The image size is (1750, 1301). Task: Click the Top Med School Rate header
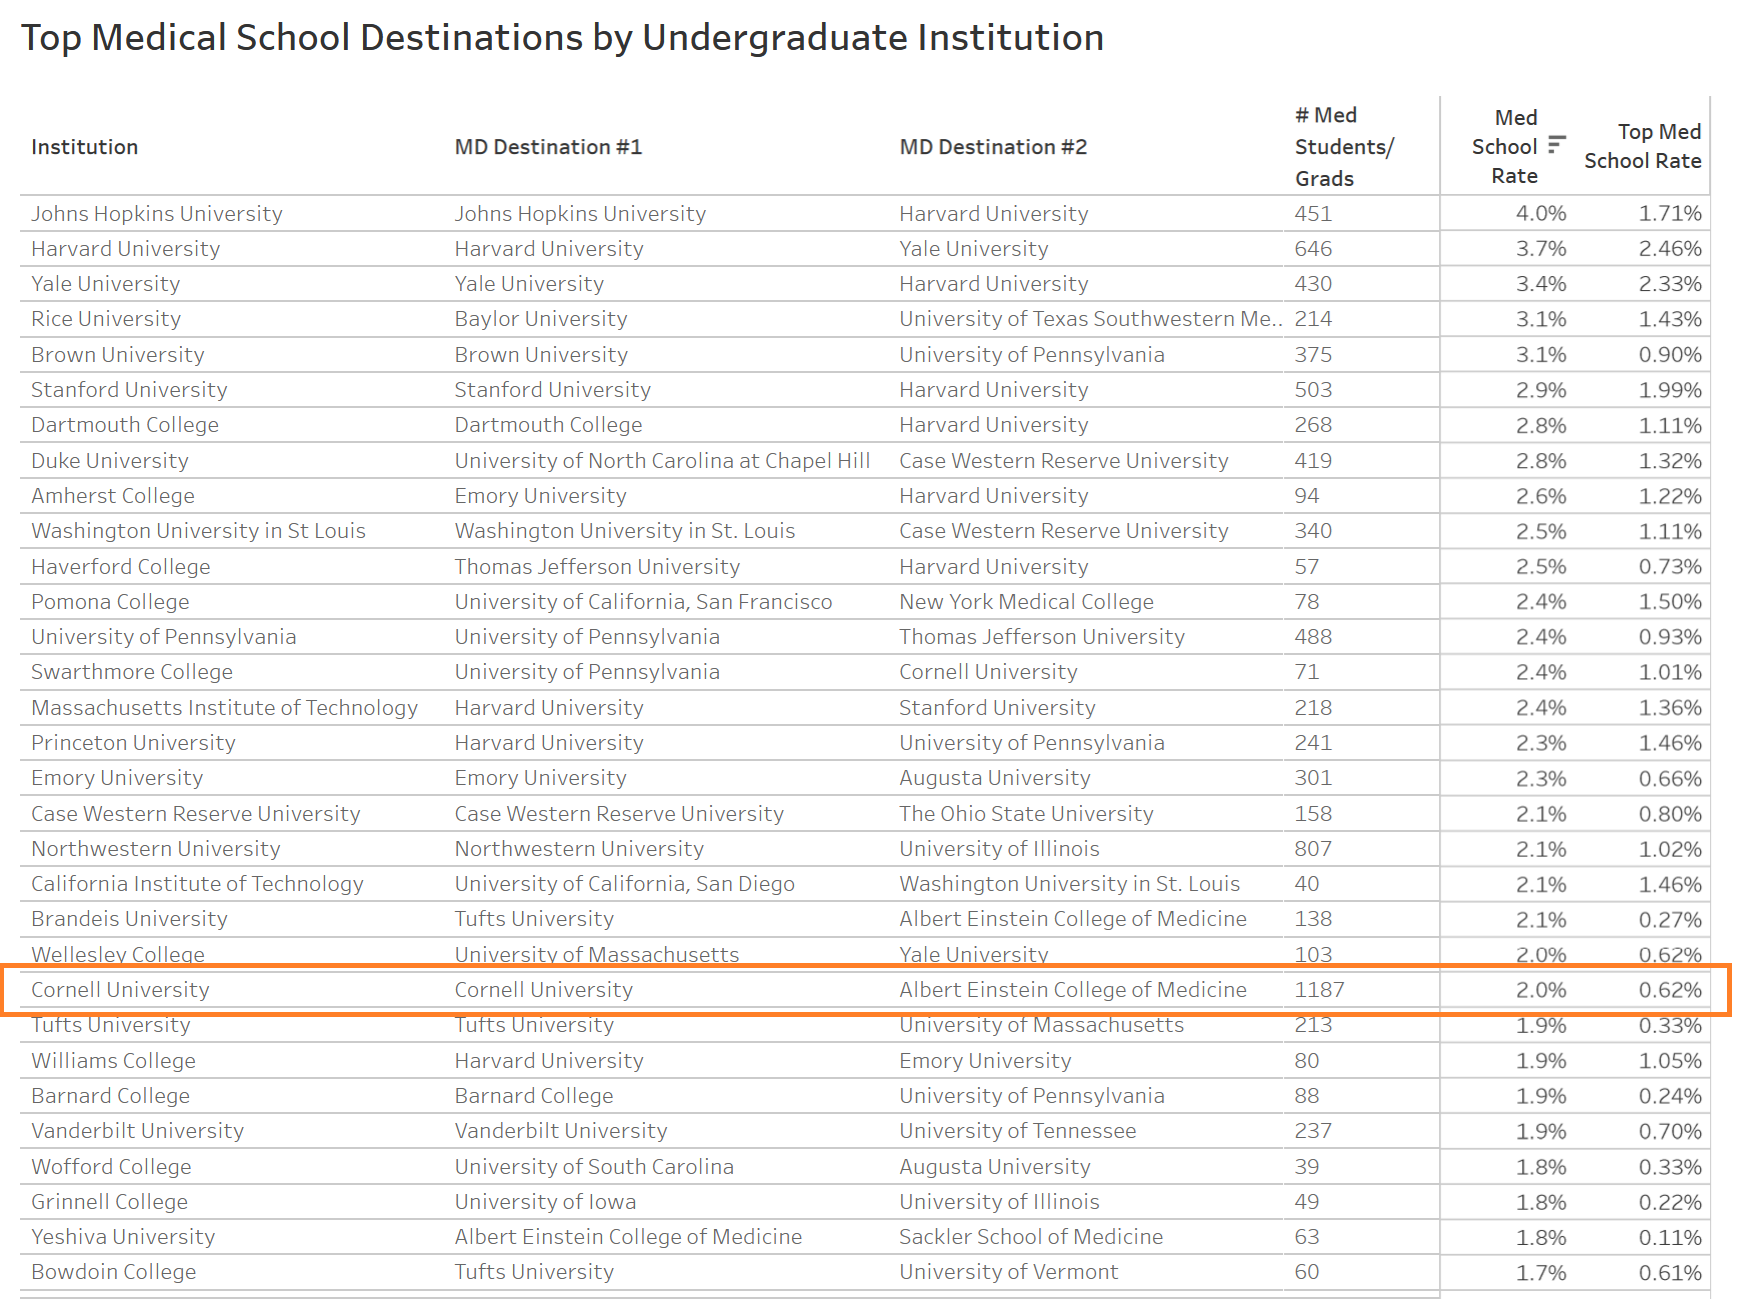[1643, 146]
